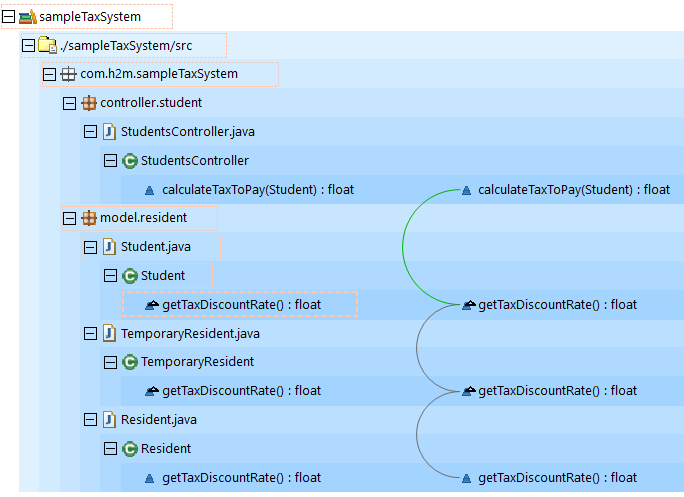This screenshot has height=497, width=684.
Task: Select the Resident class label
Action: [x=166, y=449]
